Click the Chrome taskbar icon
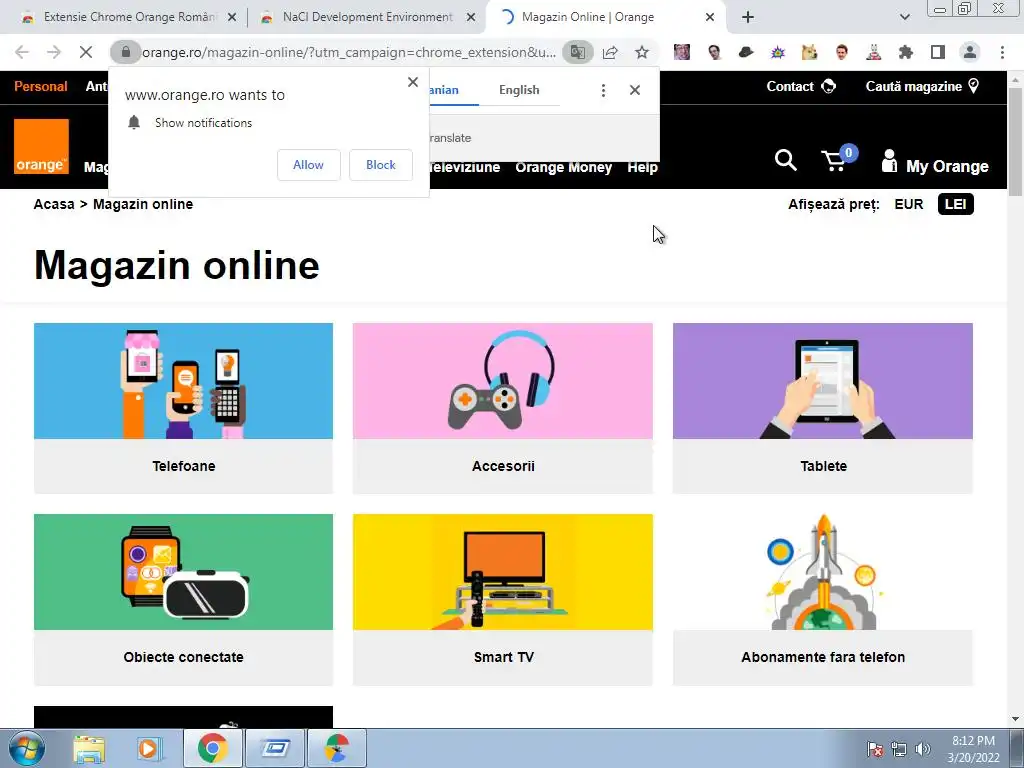The width and height of the screenshot is (1024, 768). click(213, 748)
